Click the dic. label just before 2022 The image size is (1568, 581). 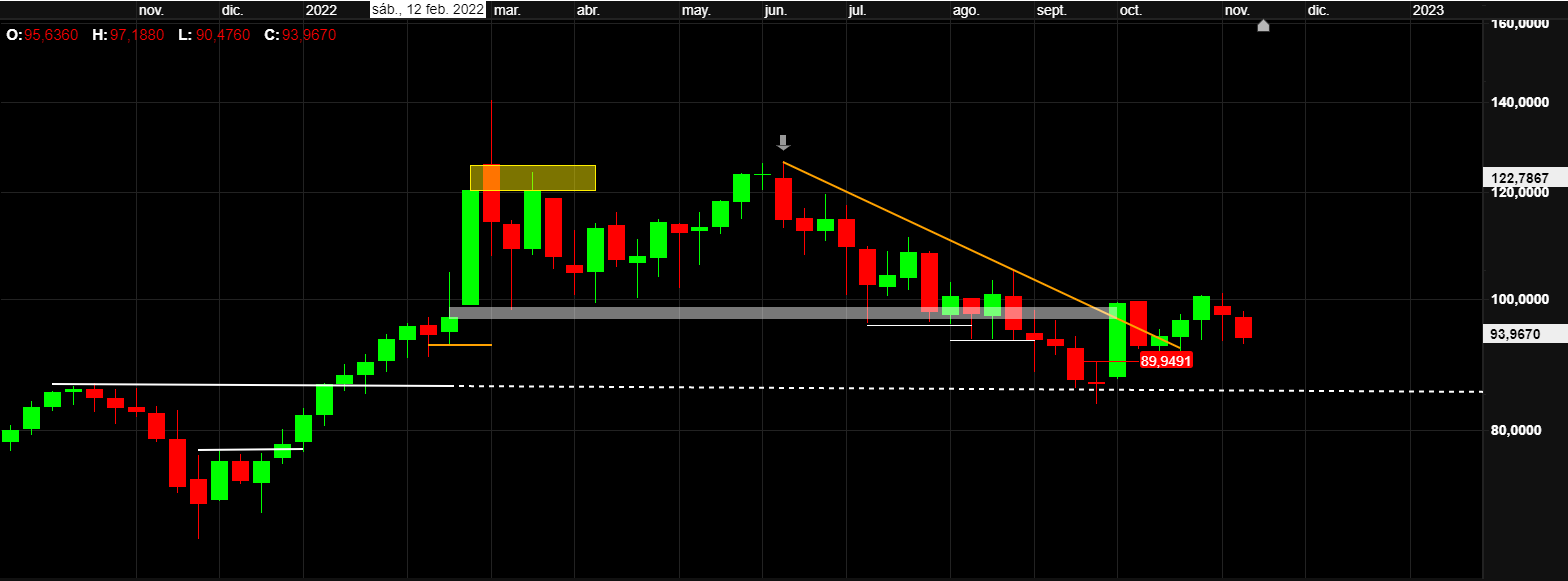point(232,10)
